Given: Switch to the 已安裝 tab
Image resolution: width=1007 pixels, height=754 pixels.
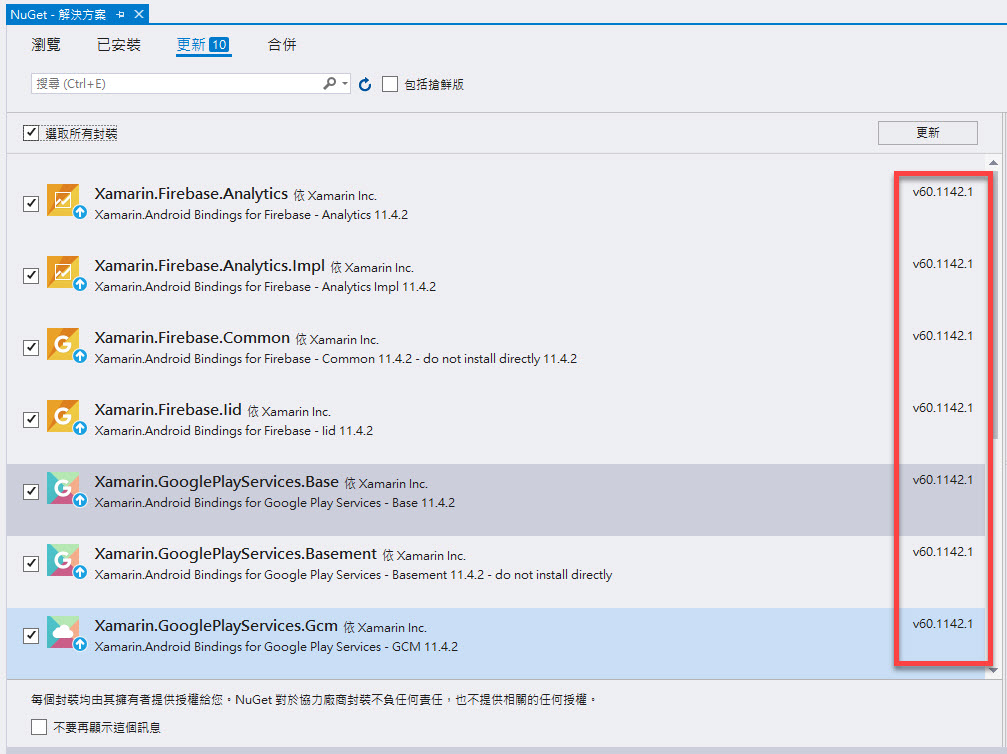Looking at the screenshot, I should coord(119,44).
